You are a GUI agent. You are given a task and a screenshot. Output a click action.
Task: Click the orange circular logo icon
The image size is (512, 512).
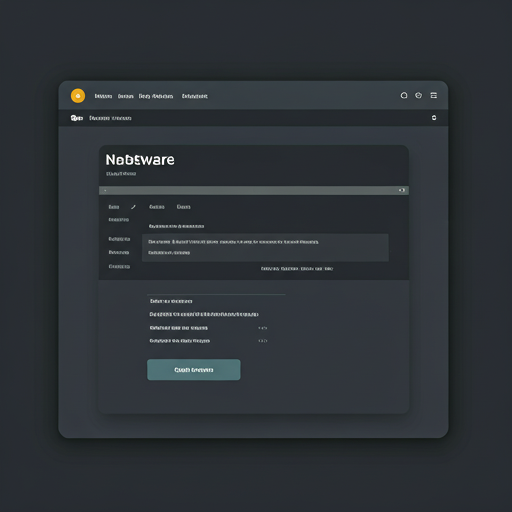(x=78, y=96)
